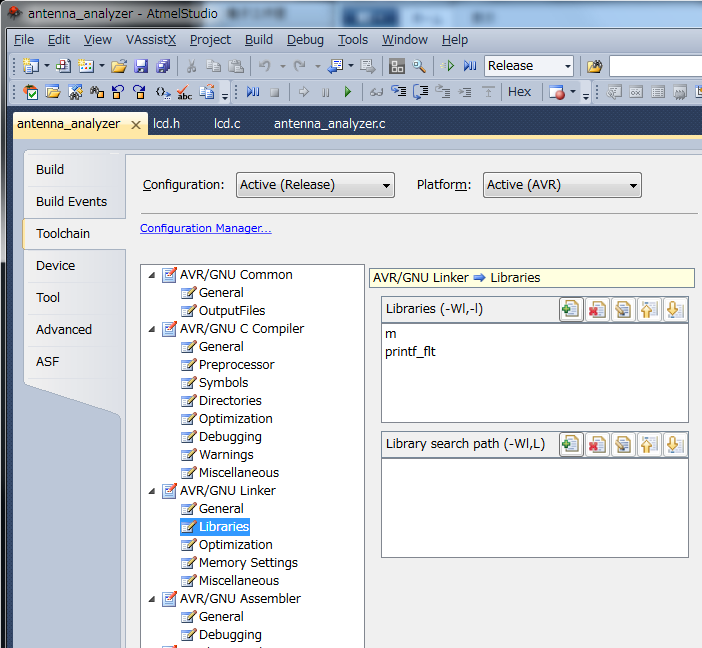Collapse the AVR/GNU Common tree node
The width and height of the screenshot is (702, 648).
(152, 275)
